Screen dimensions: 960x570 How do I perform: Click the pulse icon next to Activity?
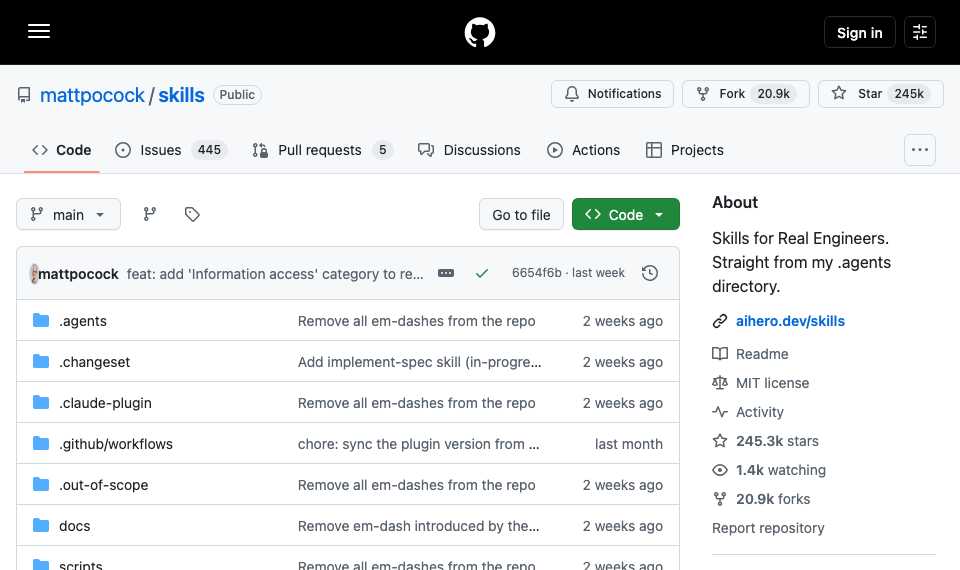[x=720, y=411]
